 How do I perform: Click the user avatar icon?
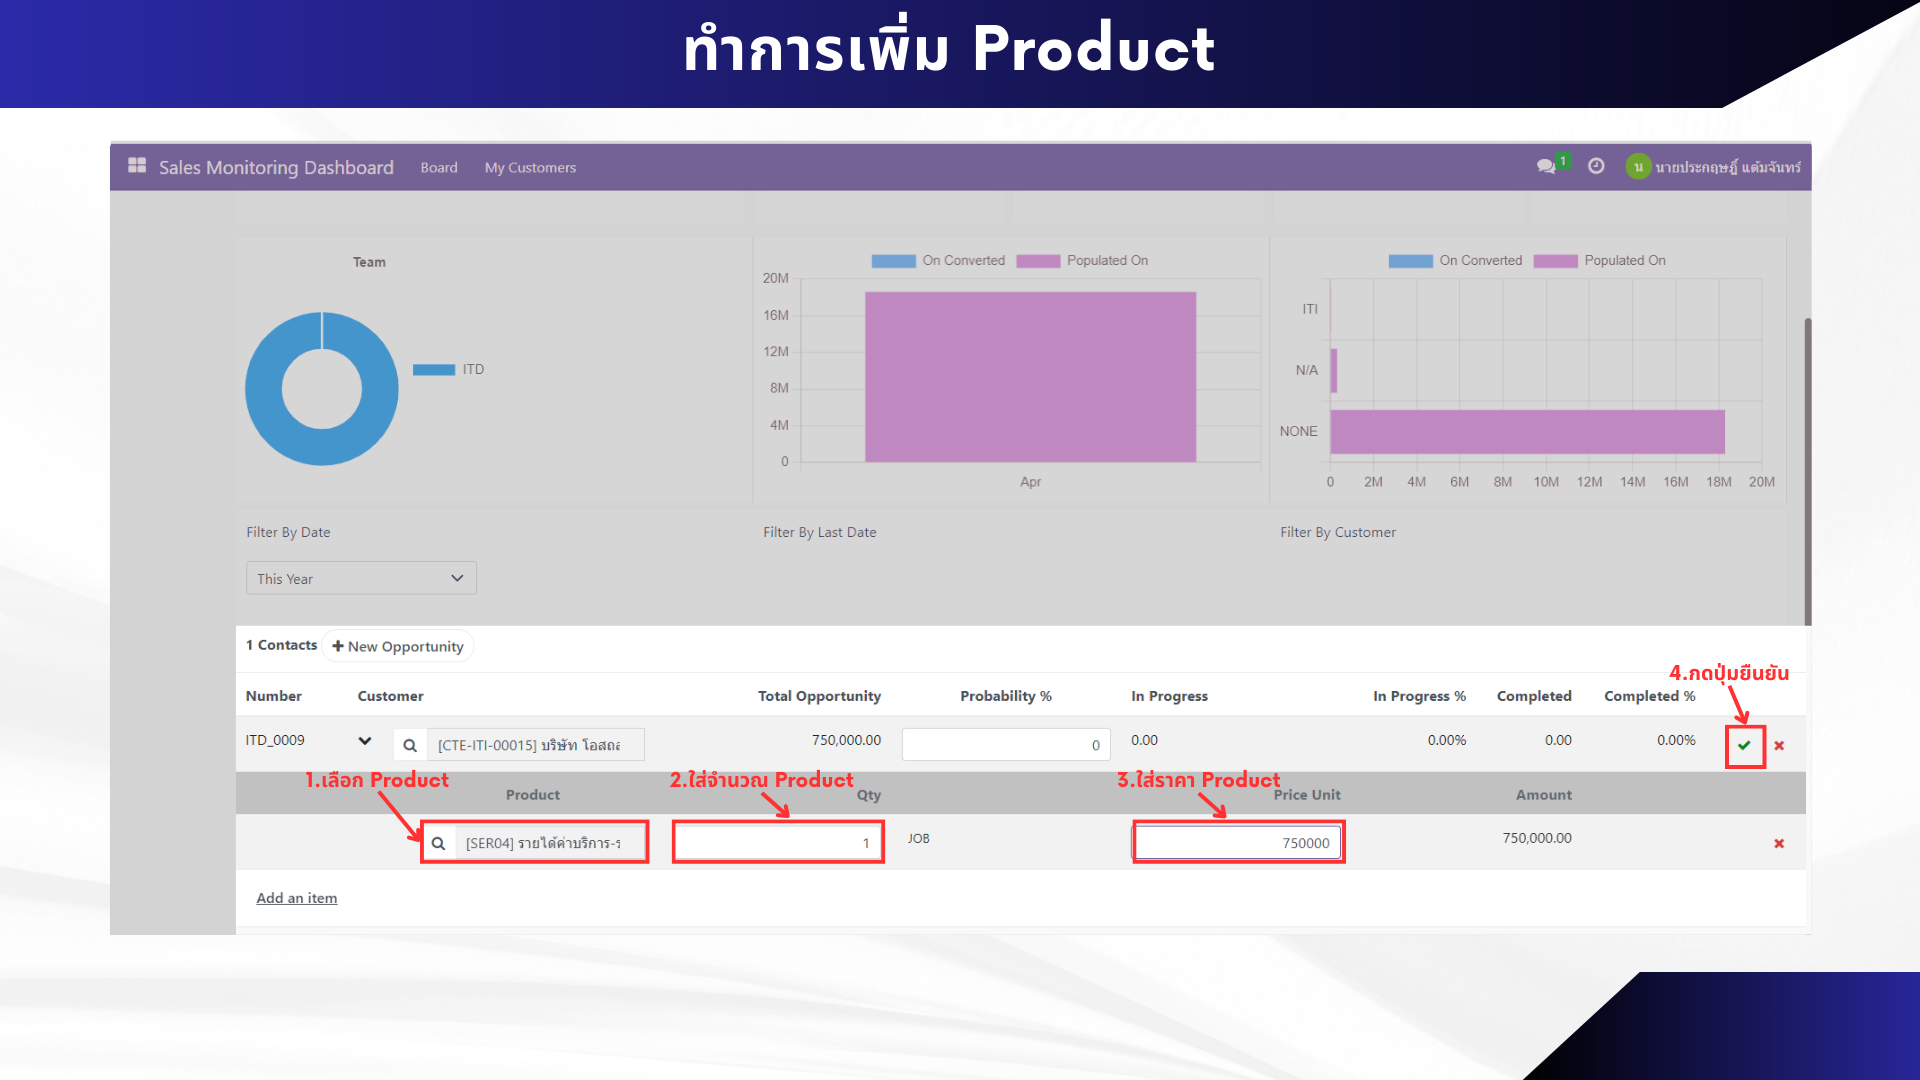pyautogui.click(x=1637, y=167)
